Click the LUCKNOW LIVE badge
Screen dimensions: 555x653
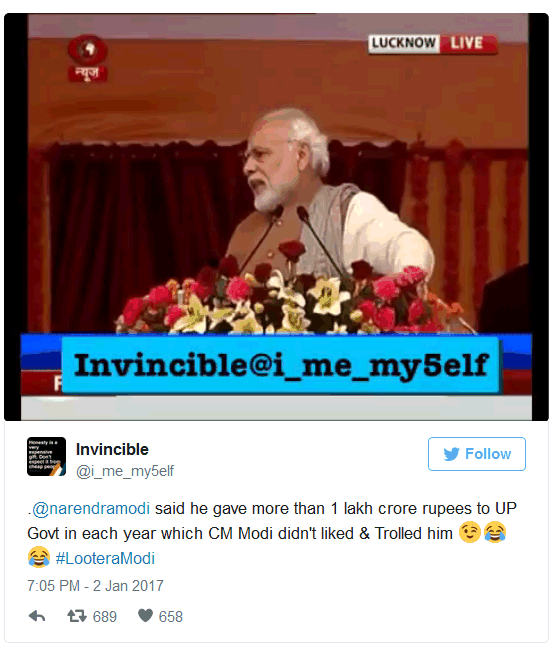(x=433, y=44)
